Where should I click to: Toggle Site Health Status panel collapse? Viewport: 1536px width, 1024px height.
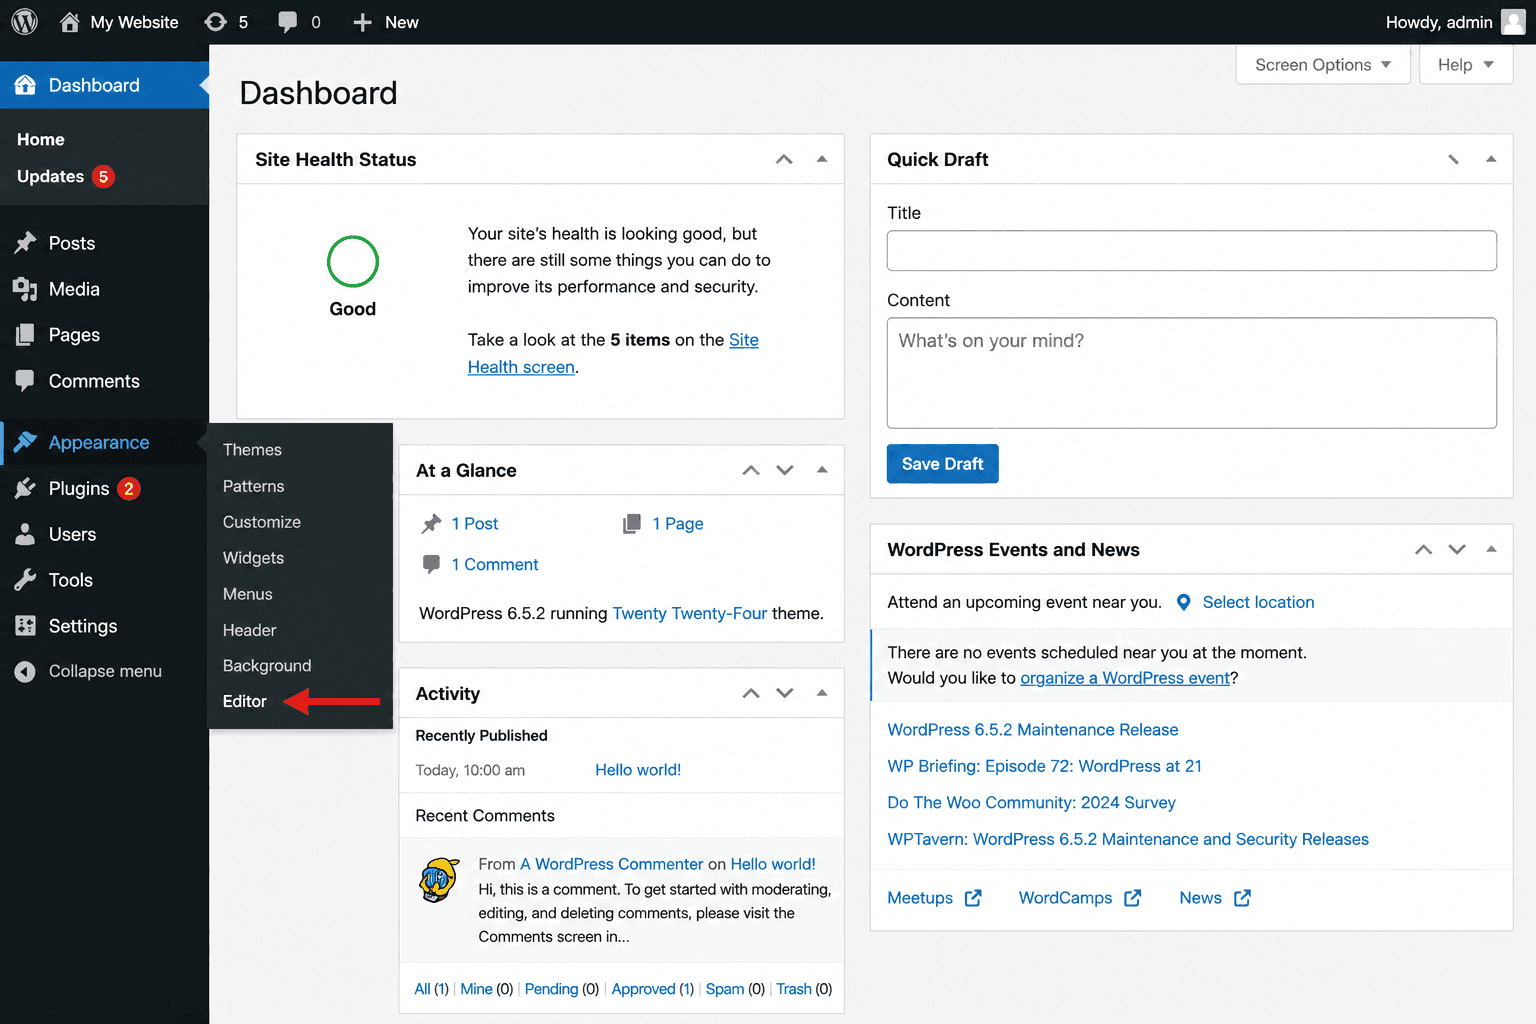tap(822, 159)
